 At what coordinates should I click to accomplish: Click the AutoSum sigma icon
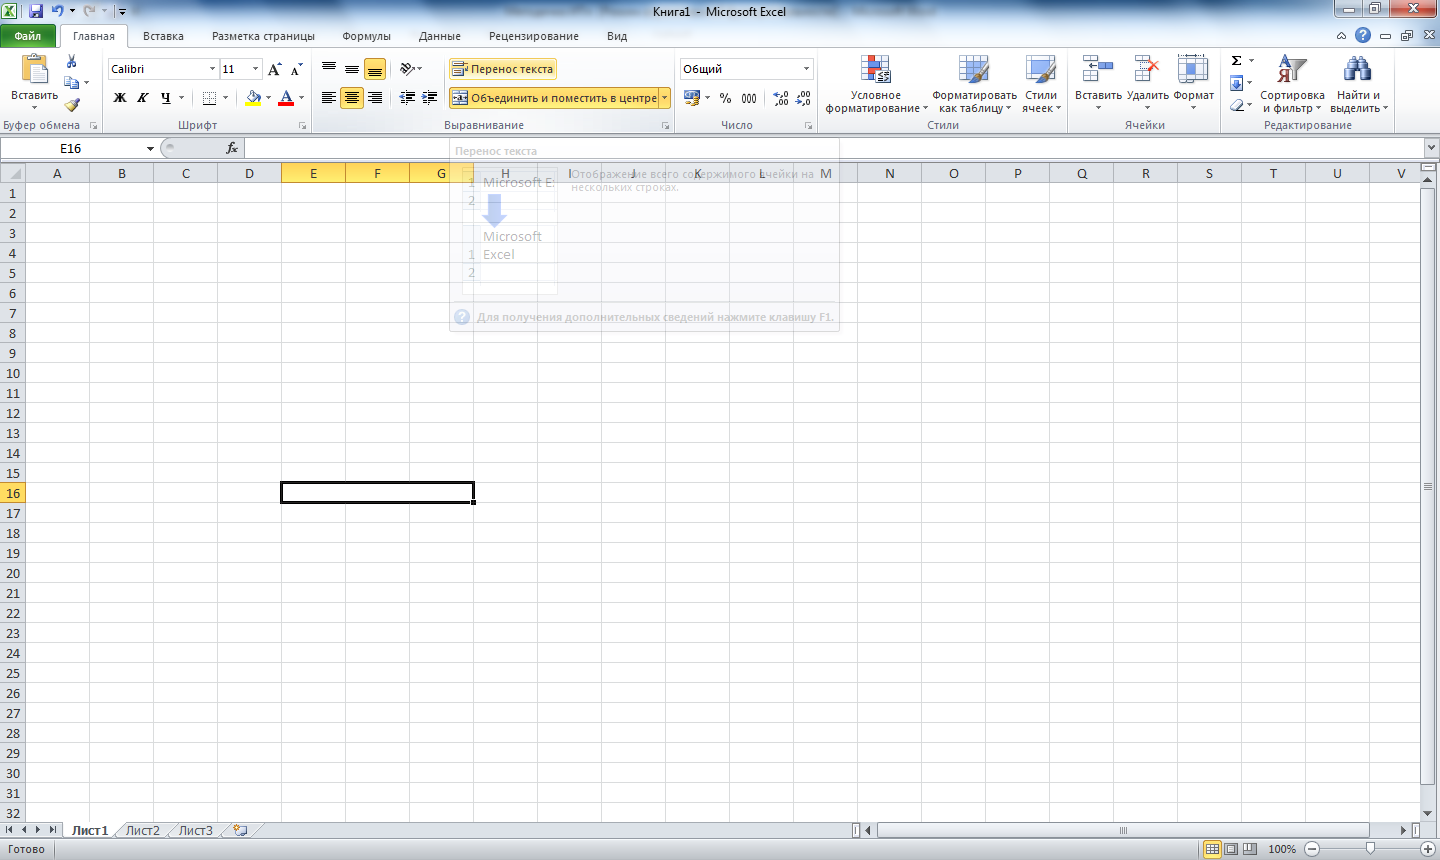(x=1237, y=61)
